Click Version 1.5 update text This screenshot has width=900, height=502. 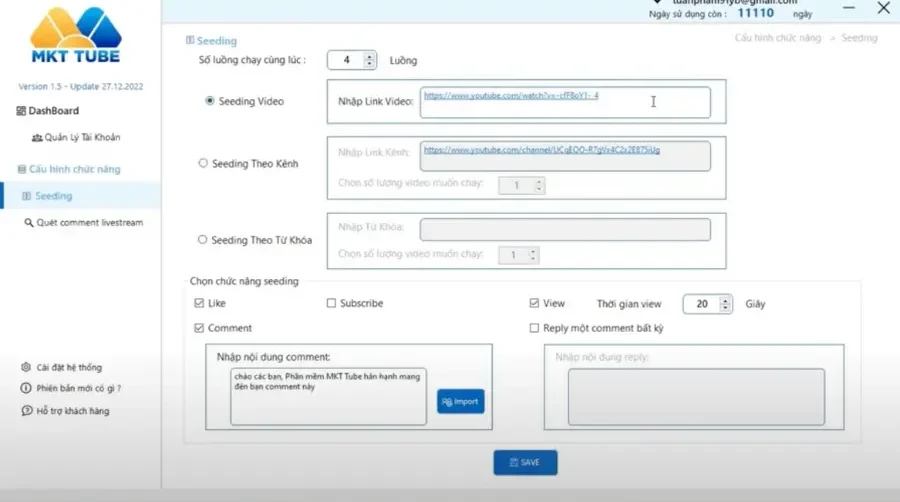80,87
